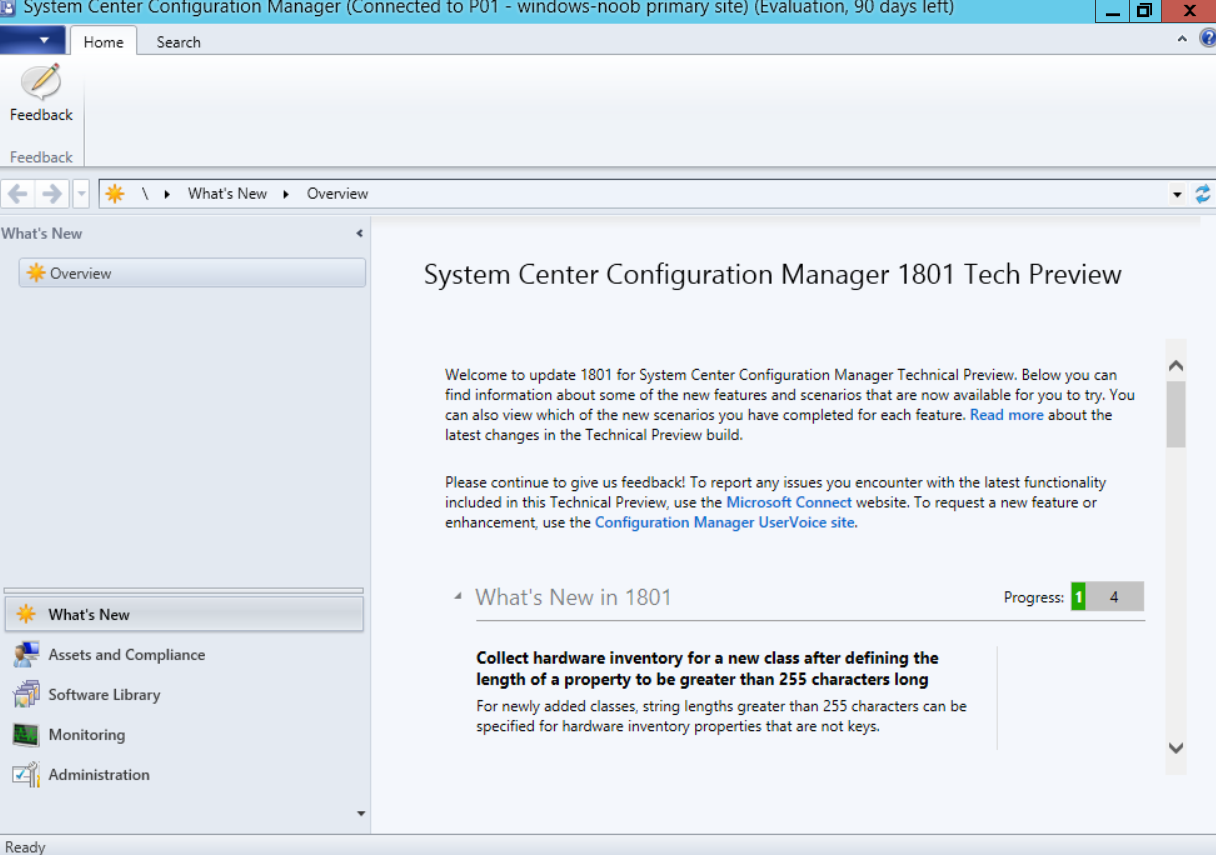Switch to the Monitoring workspace
Image resolution: width=1216 pixels, height=855 pixels.
(x=98, y=733)
